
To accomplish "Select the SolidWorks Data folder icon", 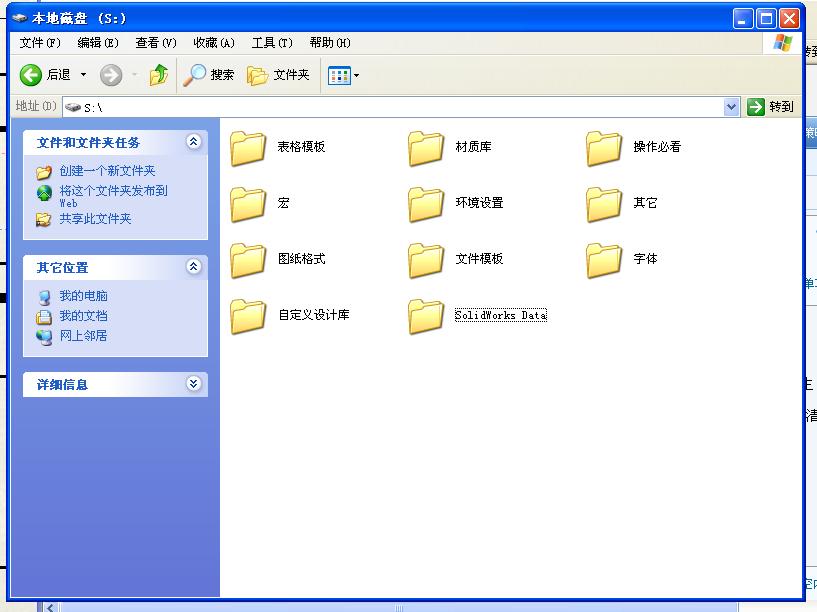I will click(426, 316).
